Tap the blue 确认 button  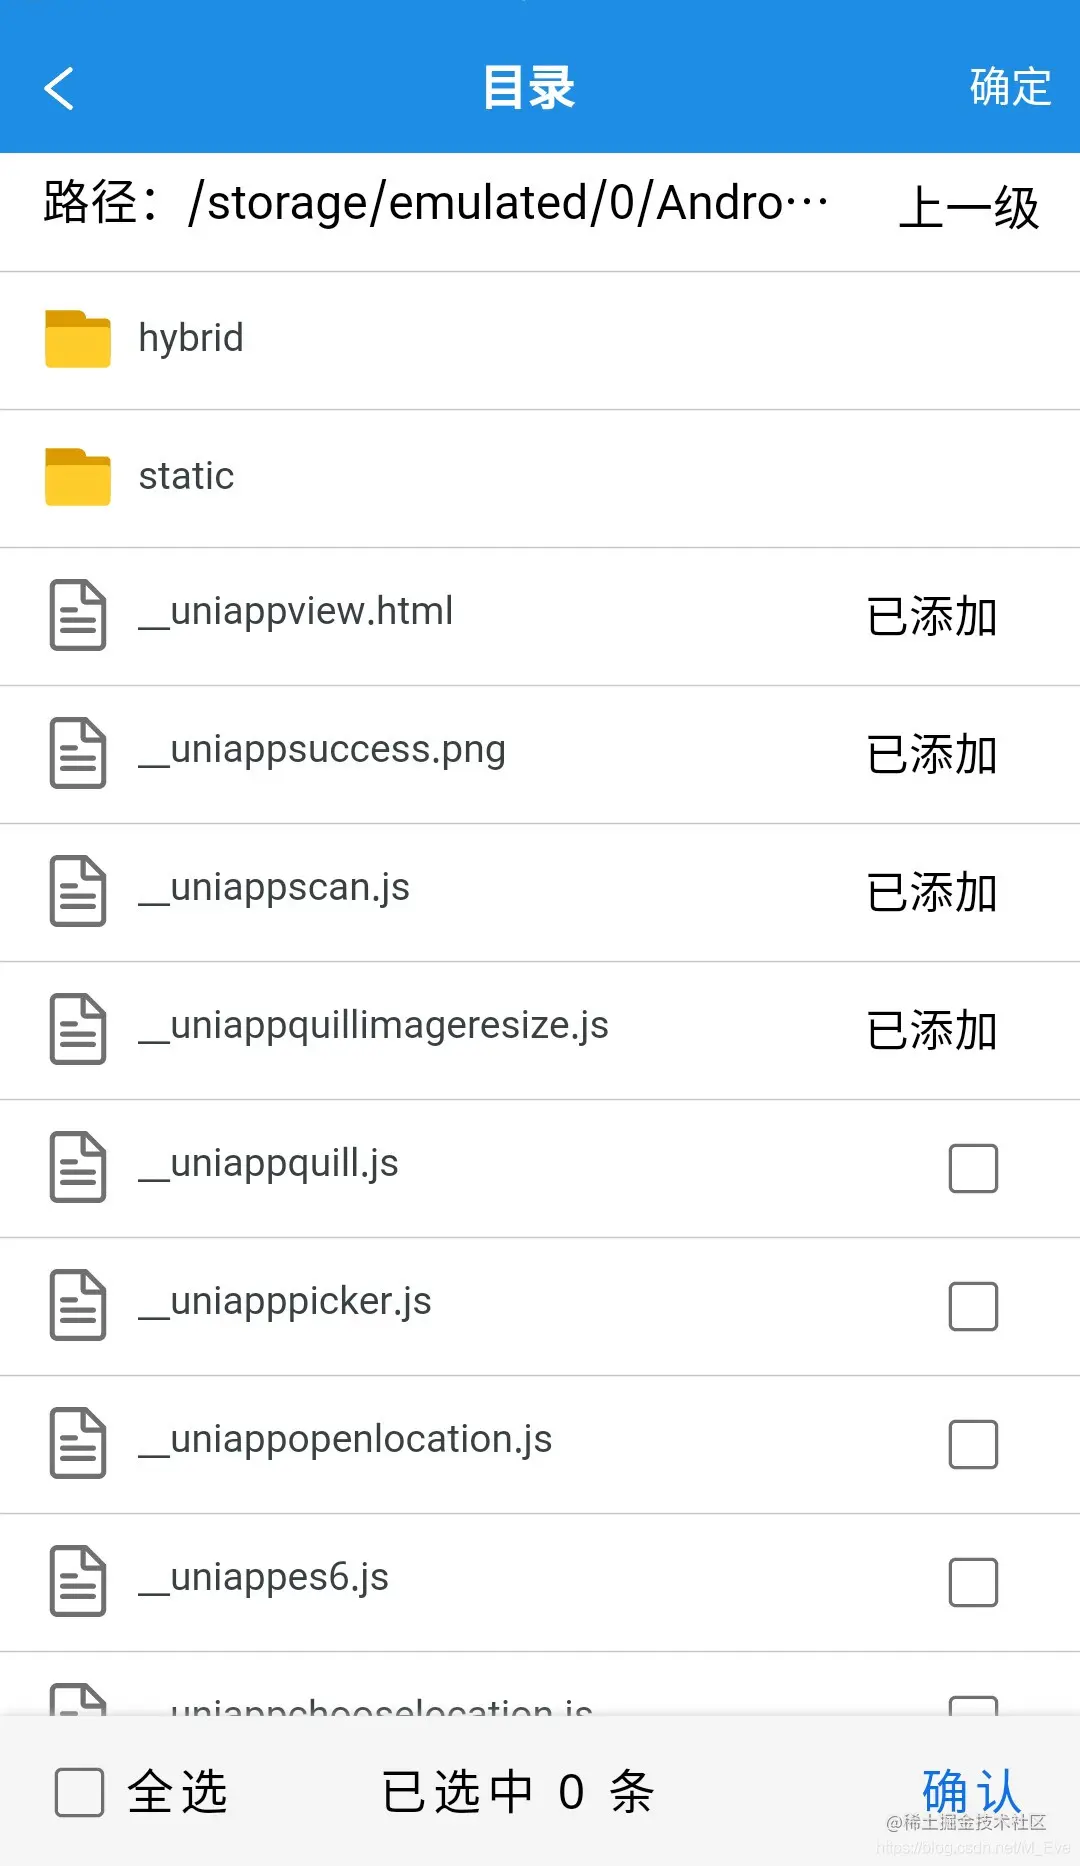(971, 1790)
